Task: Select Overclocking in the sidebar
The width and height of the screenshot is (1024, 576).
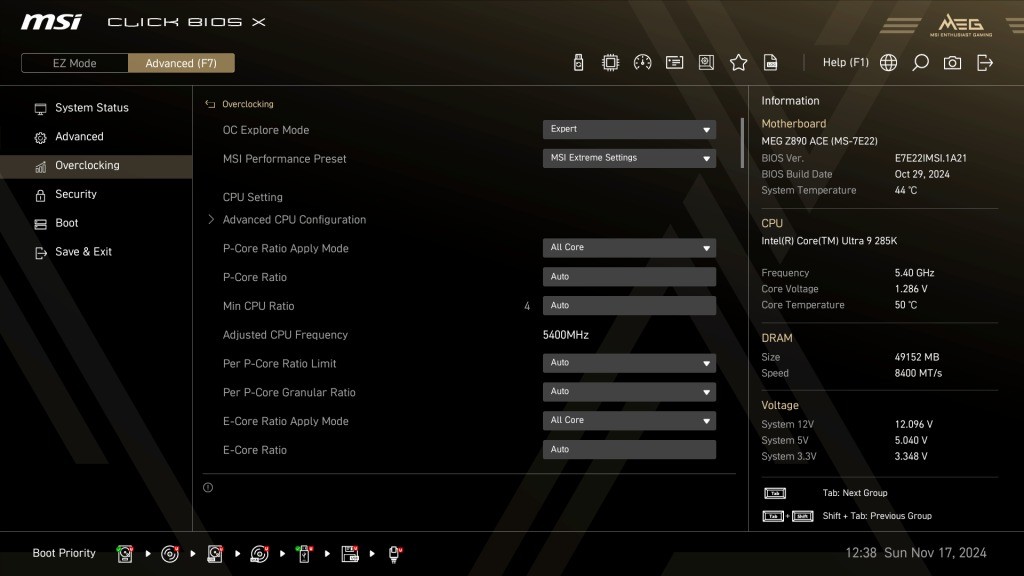Action: (96, 165)
